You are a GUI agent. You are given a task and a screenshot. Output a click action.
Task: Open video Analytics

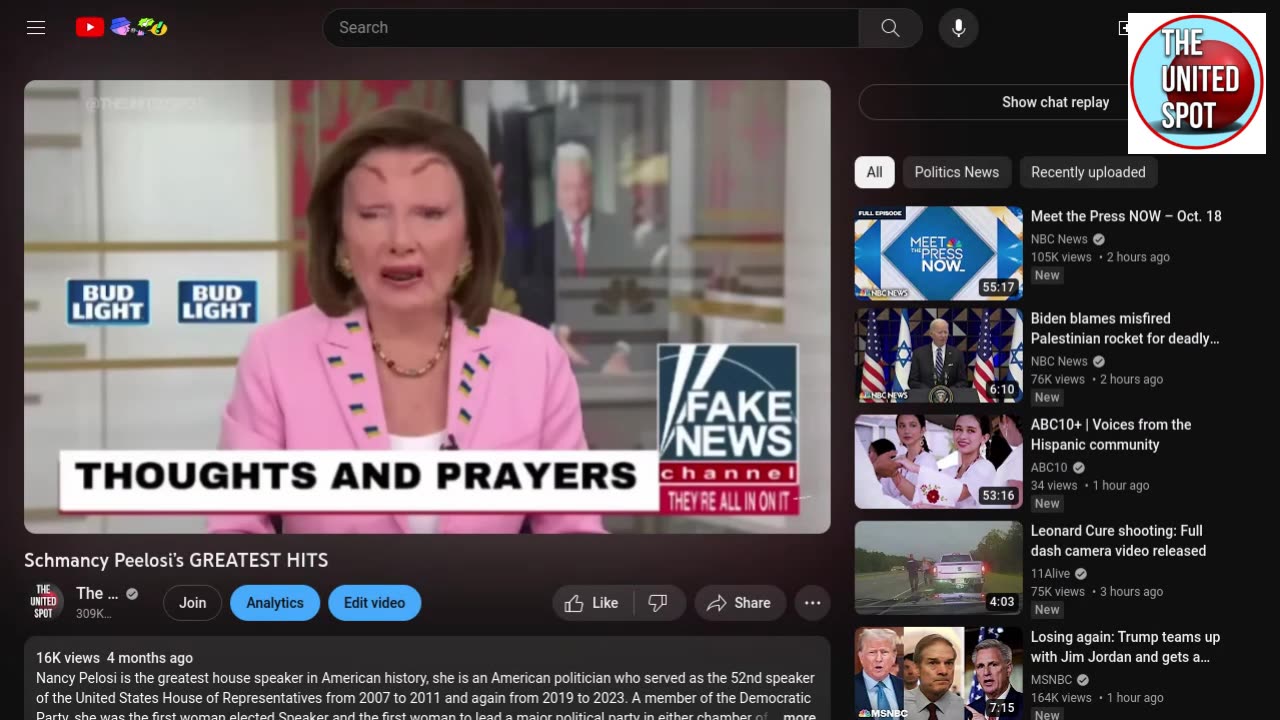pyautogui.click(x=274, y=603)
